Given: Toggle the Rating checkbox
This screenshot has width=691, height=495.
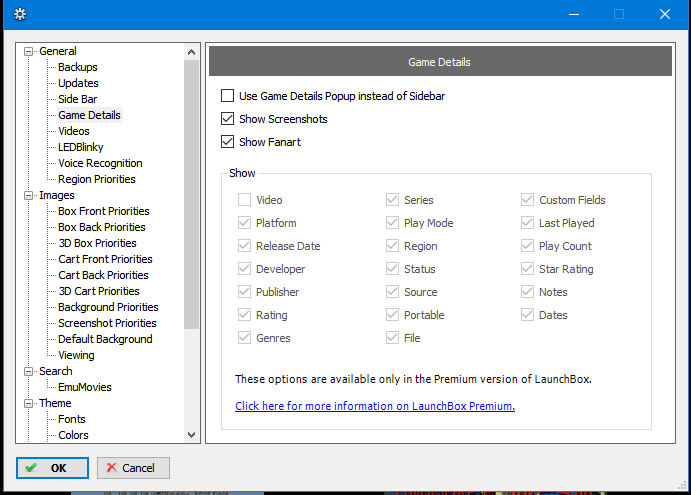Looking at the screenshot, I should point(244,314).
